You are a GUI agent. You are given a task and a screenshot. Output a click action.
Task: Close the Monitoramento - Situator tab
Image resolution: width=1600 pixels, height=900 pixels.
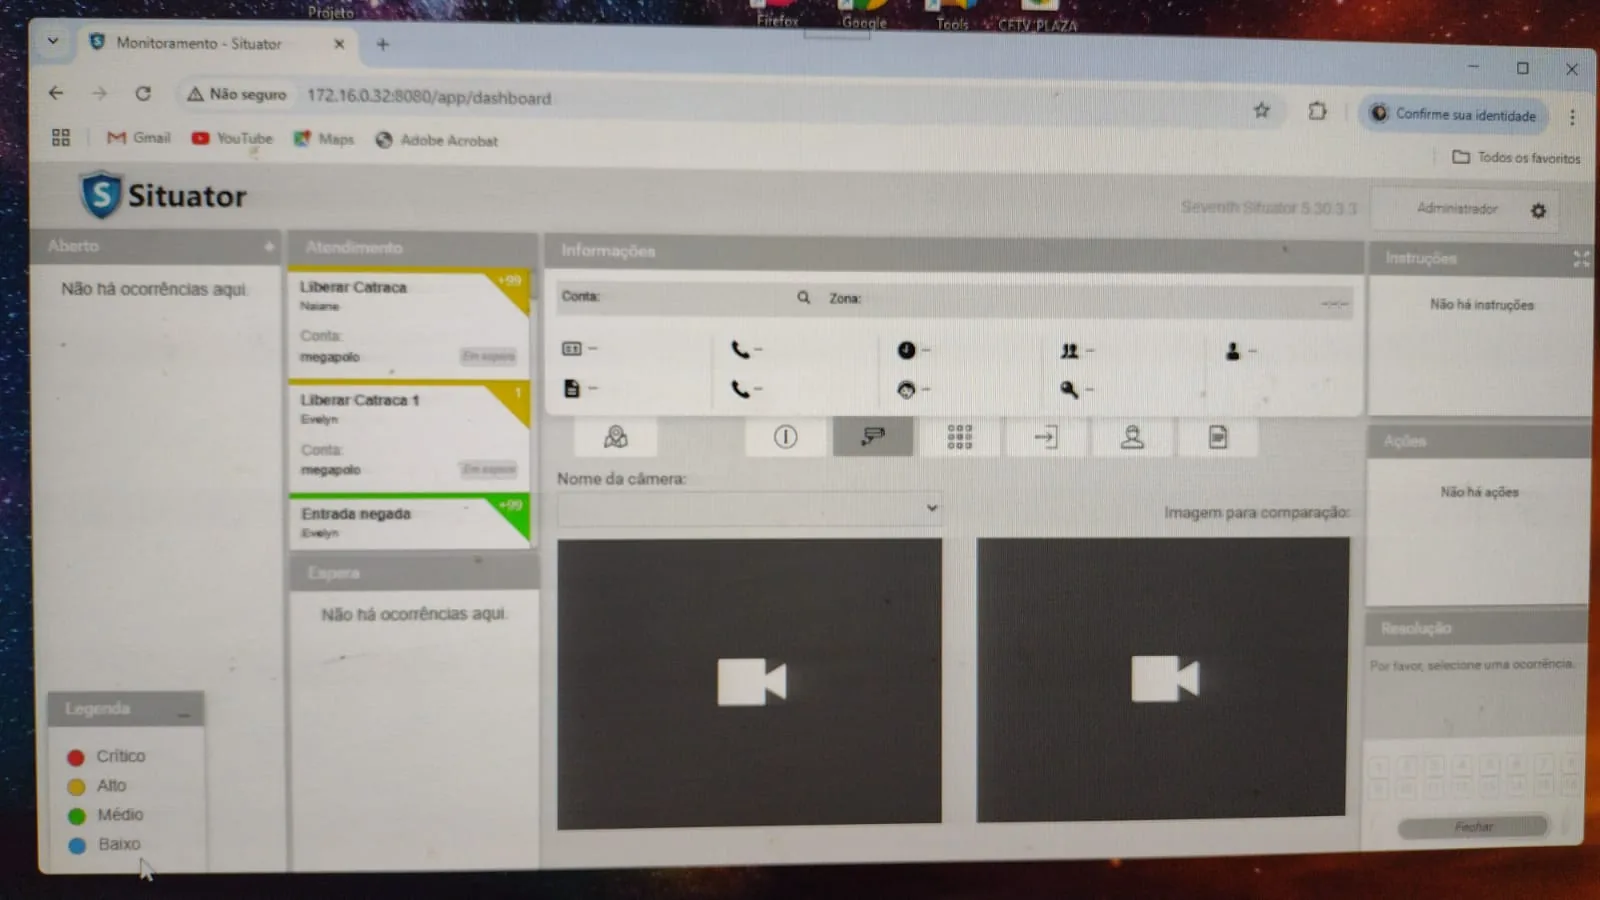coord(339,44)
